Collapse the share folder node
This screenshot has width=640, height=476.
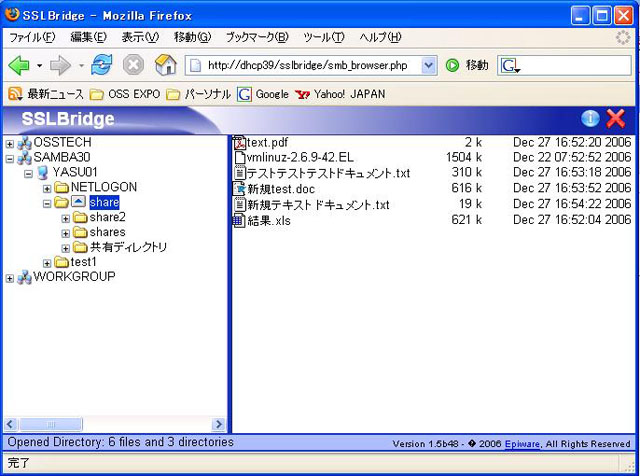47,203
